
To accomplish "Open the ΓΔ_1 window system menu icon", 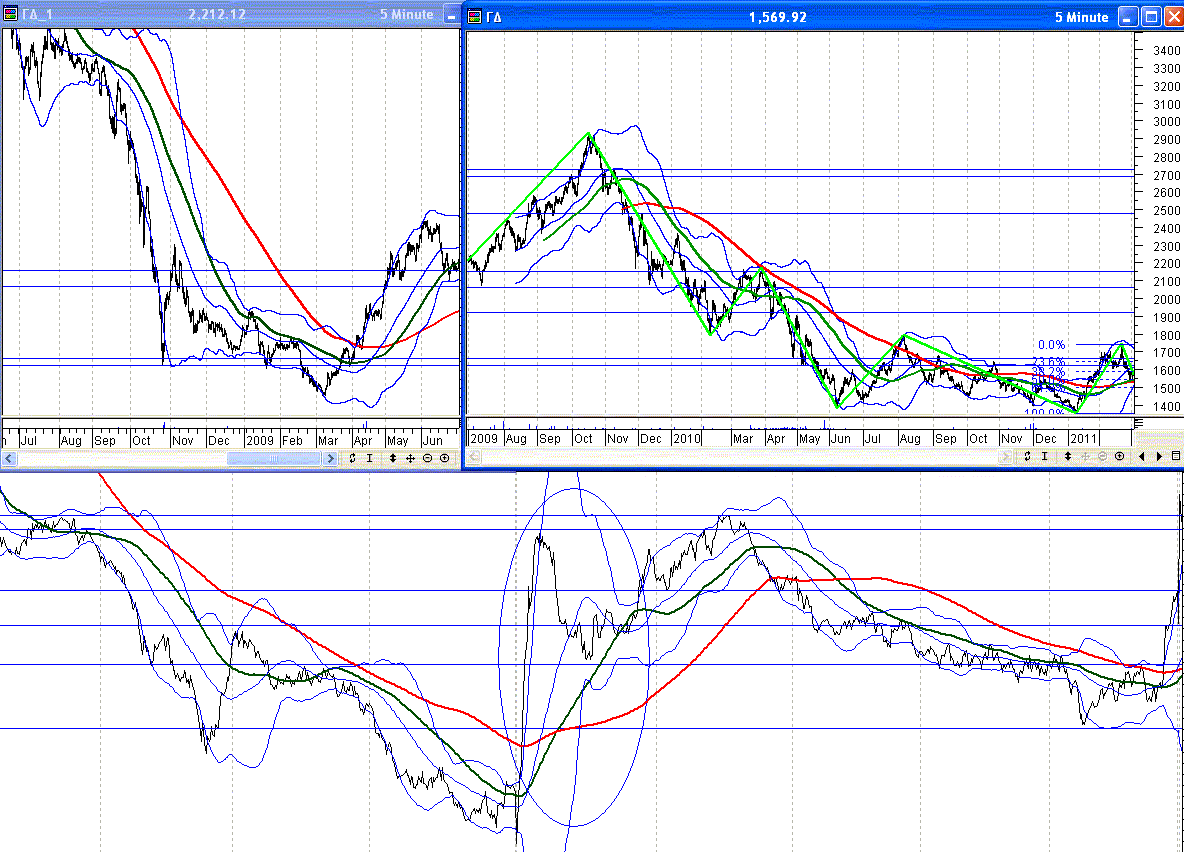I will click(10, 15).
